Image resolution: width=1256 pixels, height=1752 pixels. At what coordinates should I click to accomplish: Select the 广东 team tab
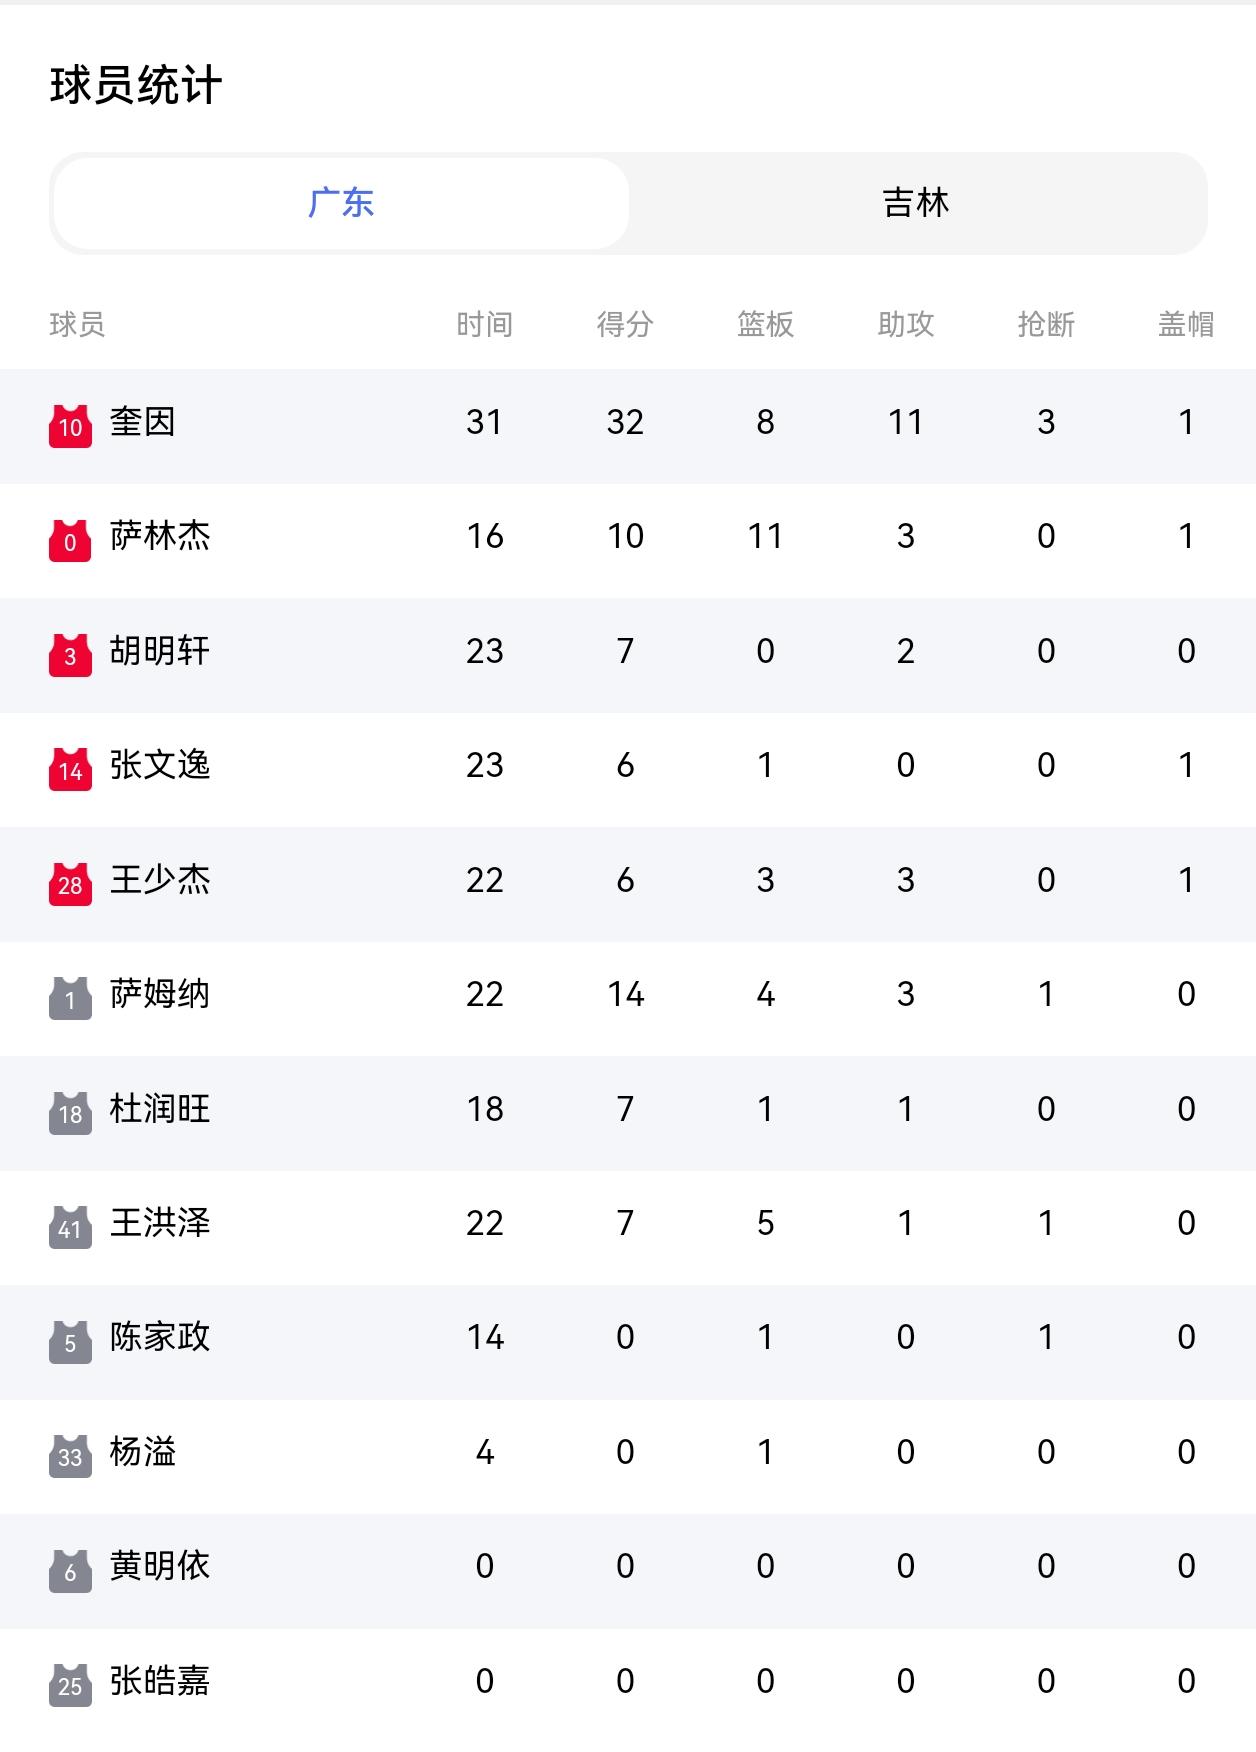[341, 203]
